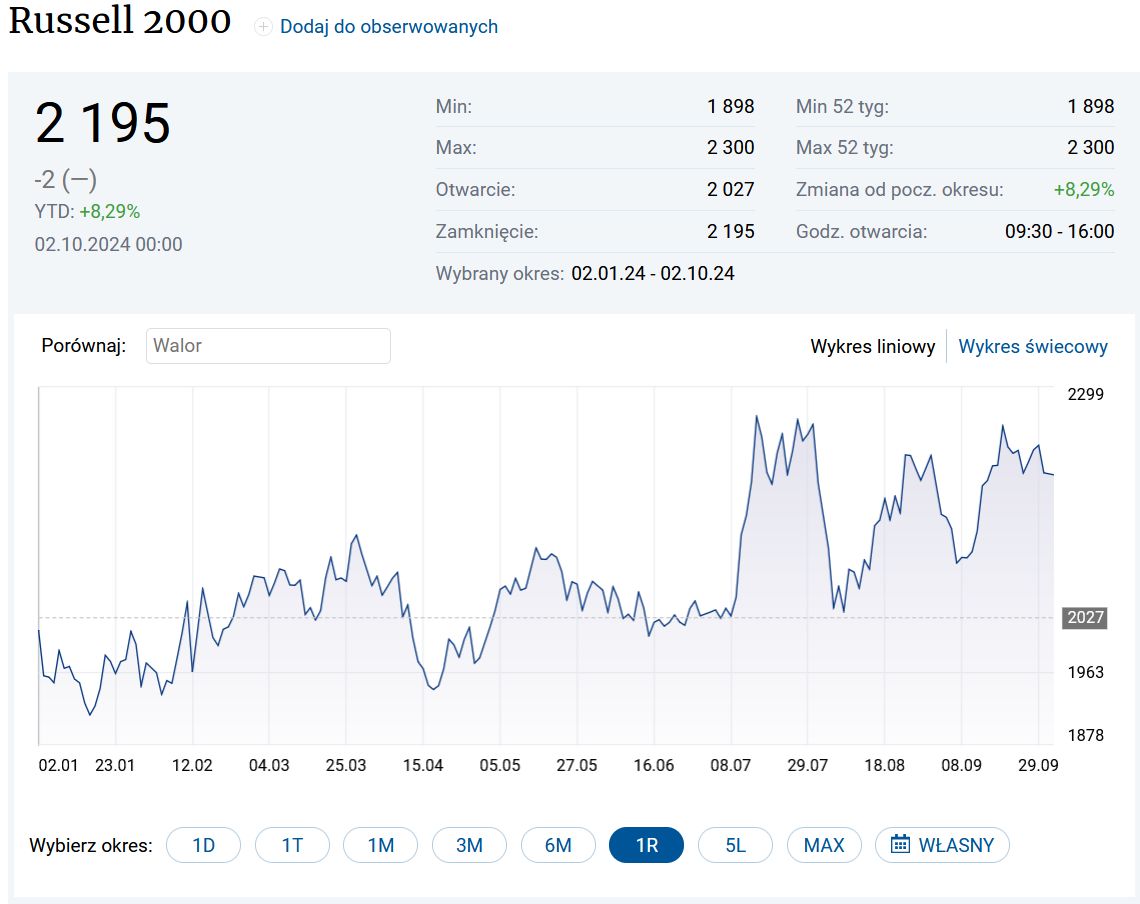Choose the 1T weekly period
Image resolution: width=1140 pixels, height=904 pixels.
(x=292, y=845)
